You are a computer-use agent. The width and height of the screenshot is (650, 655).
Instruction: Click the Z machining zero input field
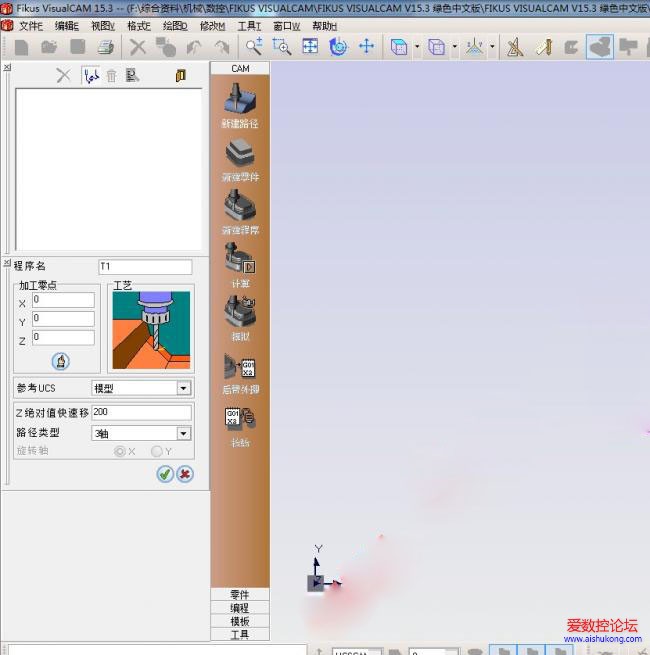(63, 337)
